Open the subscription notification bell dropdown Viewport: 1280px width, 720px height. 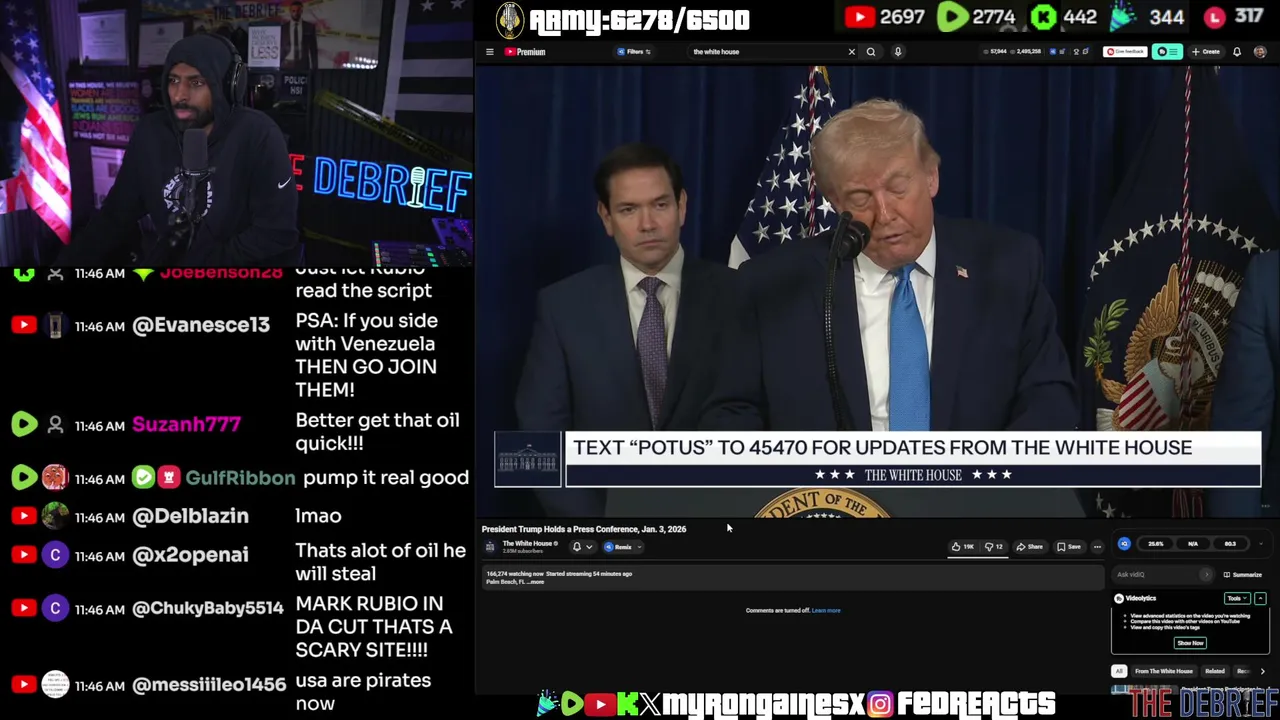tap(582, 547)
